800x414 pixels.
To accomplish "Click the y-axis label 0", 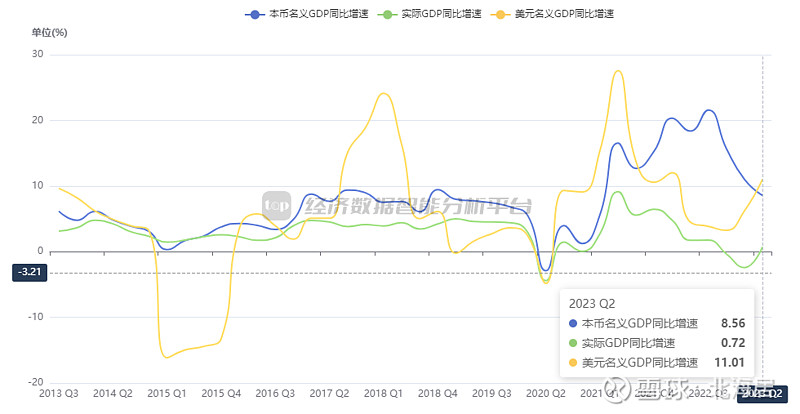I will pyautogui.click(x=40, y=251).
